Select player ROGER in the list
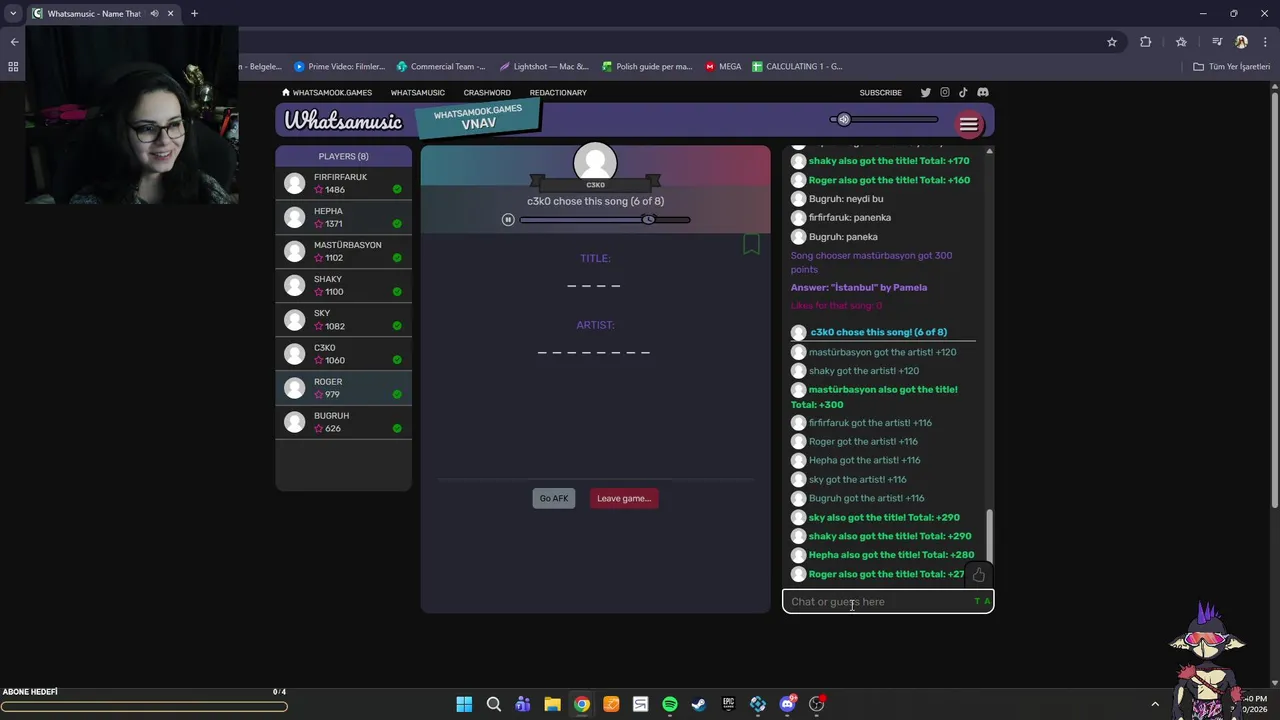 pos(343,388)
